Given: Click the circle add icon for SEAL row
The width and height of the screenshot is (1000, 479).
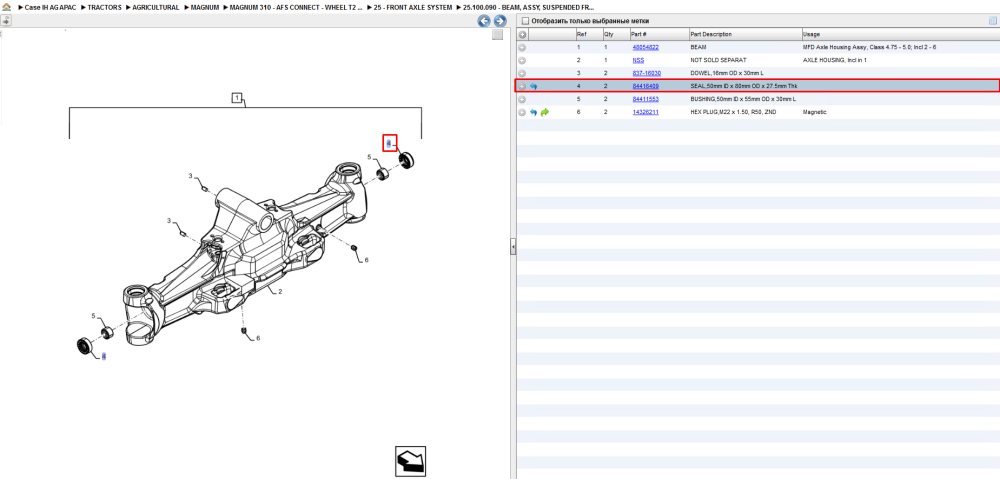Looking at the screenshot, I should click(x=522, y=86).
